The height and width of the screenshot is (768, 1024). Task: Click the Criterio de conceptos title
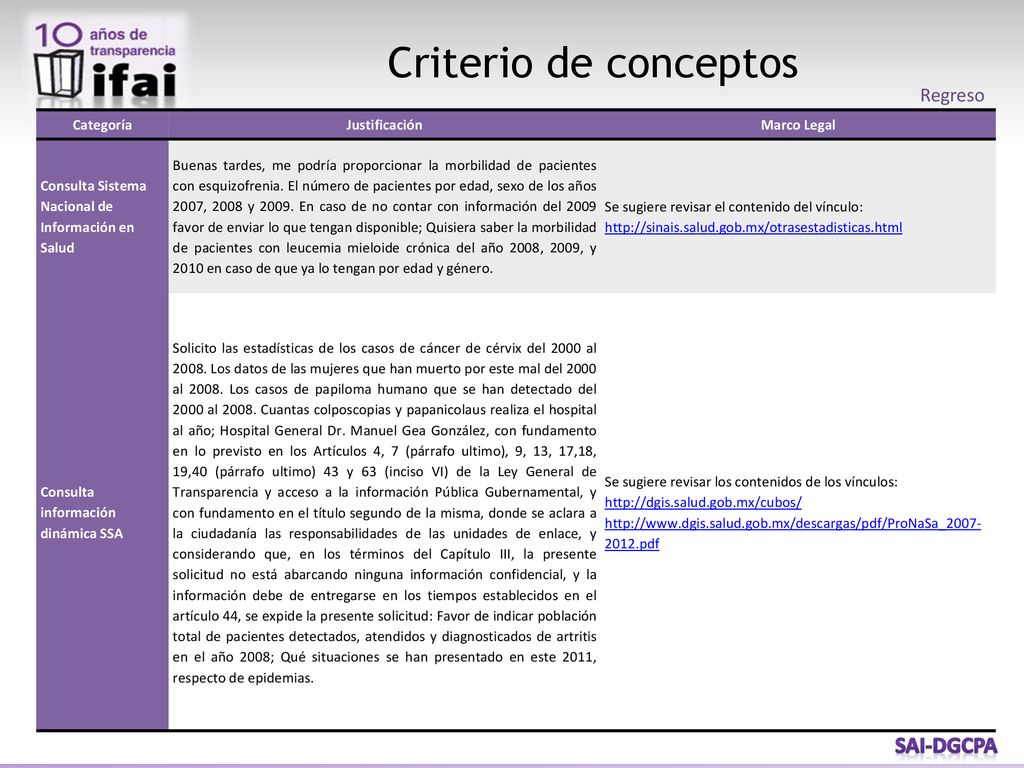pyautogui.click(x=592, y=63)
